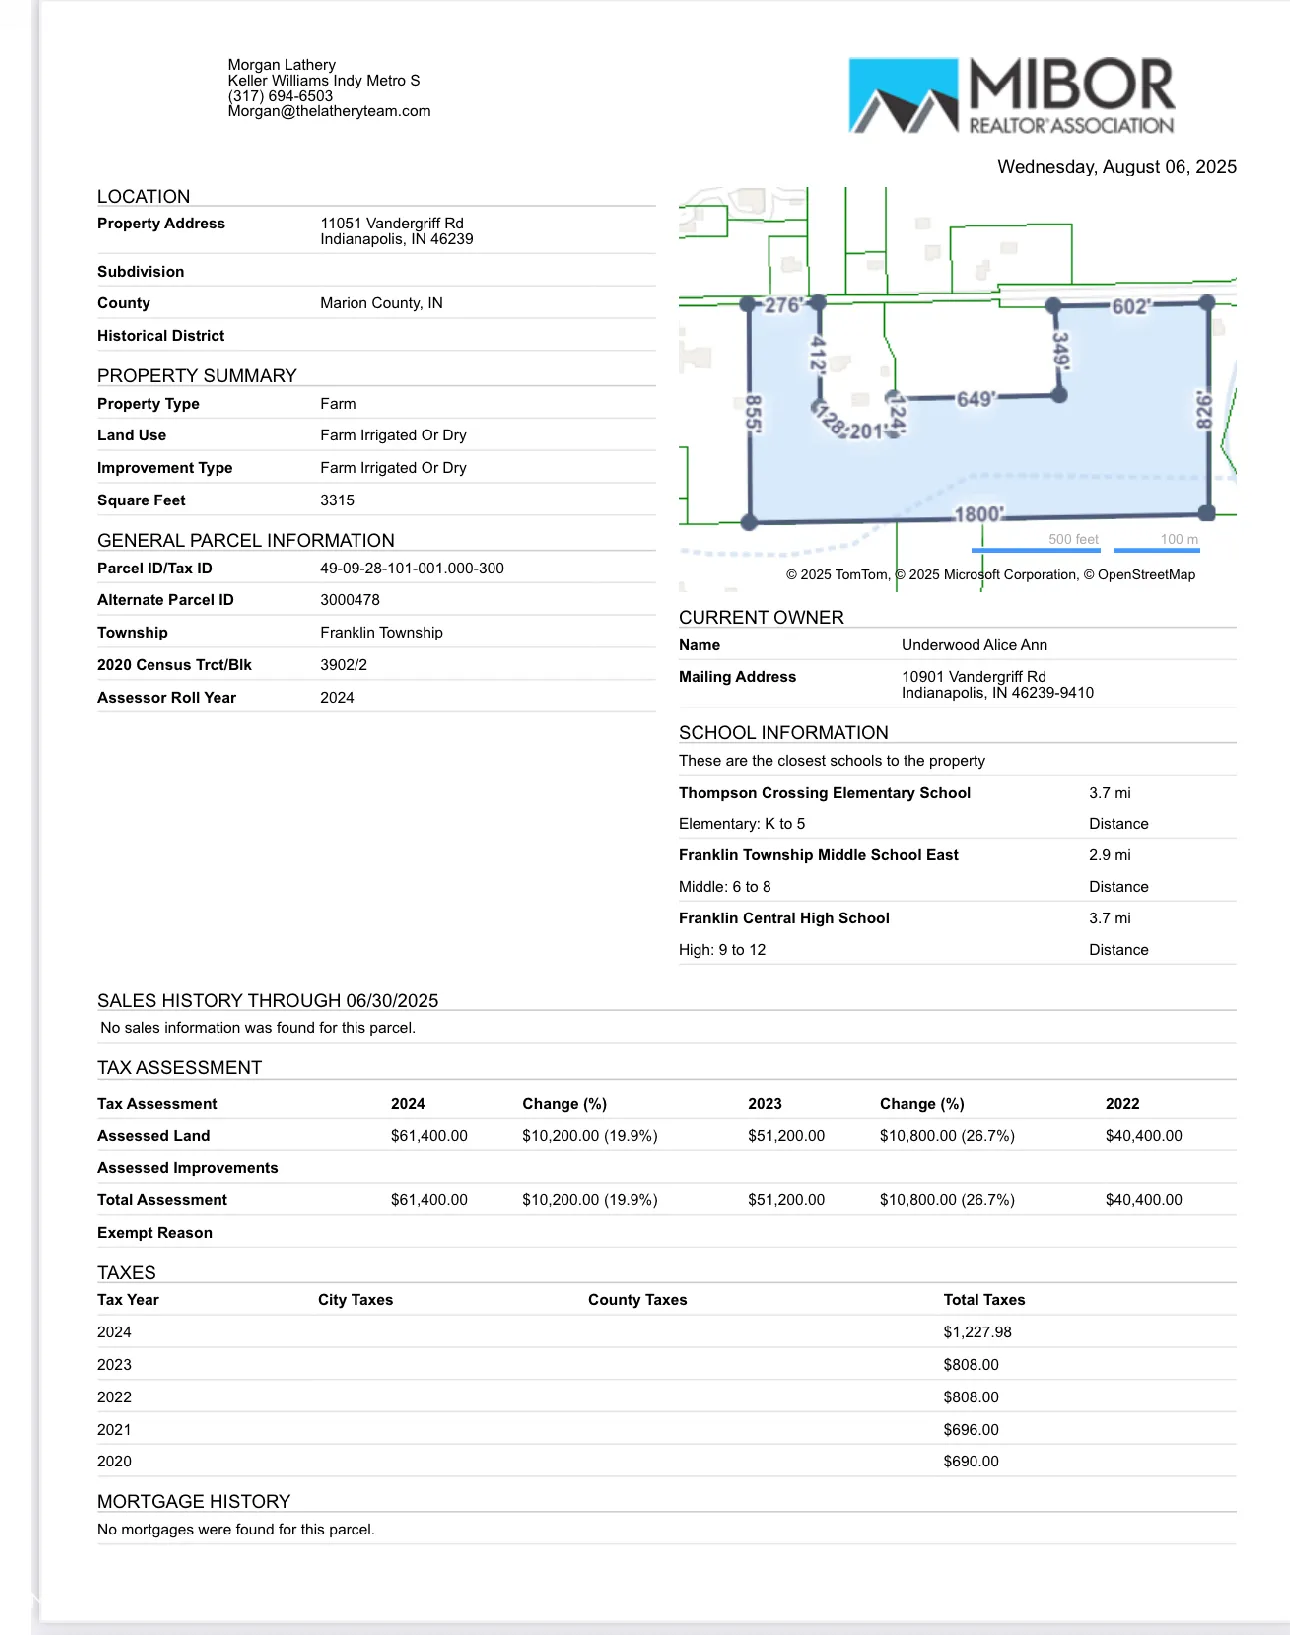This screenshot has width=1290, height=1635.
Task: Click the Morgan@thelatheryteam.com email address
Action: click(x=328, y=111)
